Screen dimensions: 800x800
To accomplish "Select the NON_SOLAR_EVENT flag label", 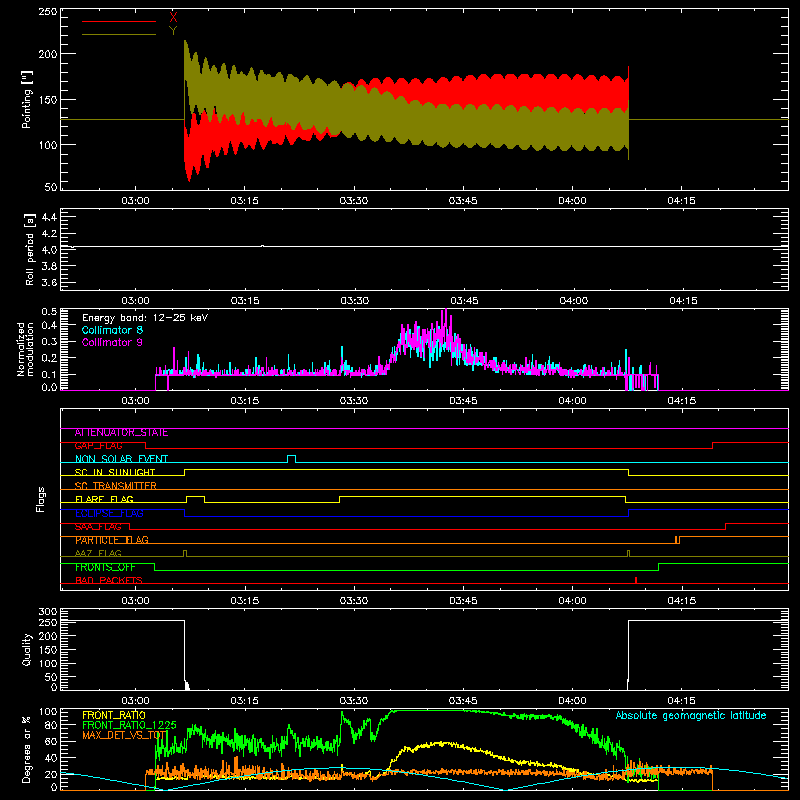I will 121,459.
